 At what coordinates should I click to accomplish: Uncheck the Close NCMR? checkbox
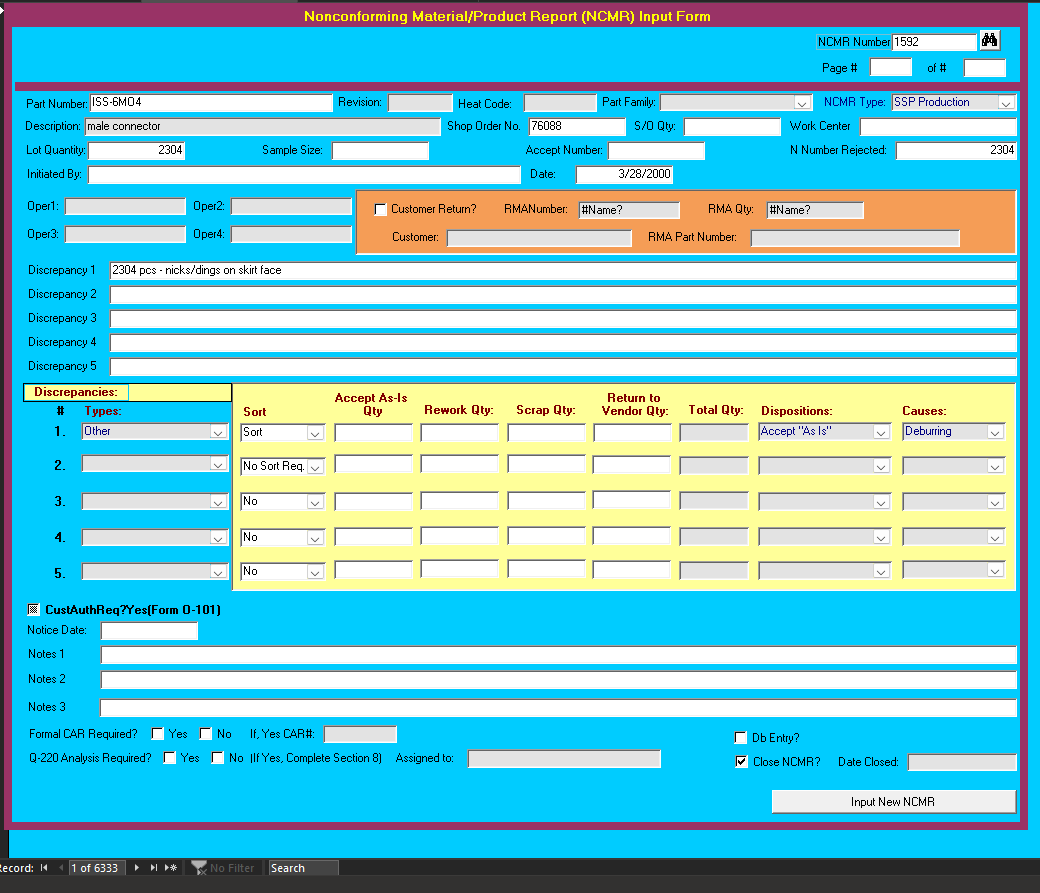[x=741, y=761]
